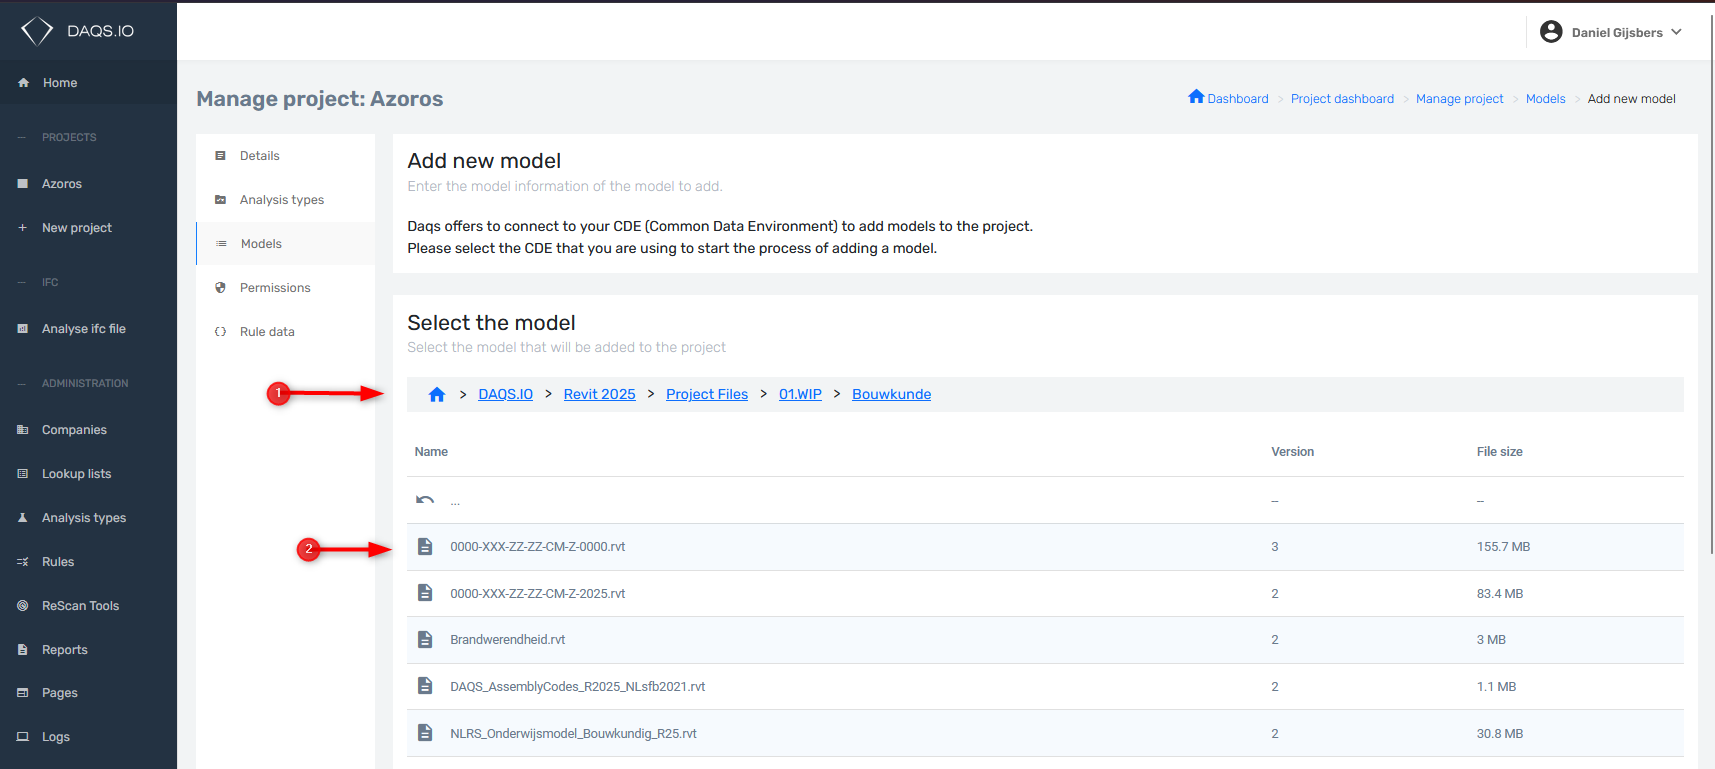1715x769 pixels.
Task: Click the back arrow icon in file list
Action: tap(425, 500)
